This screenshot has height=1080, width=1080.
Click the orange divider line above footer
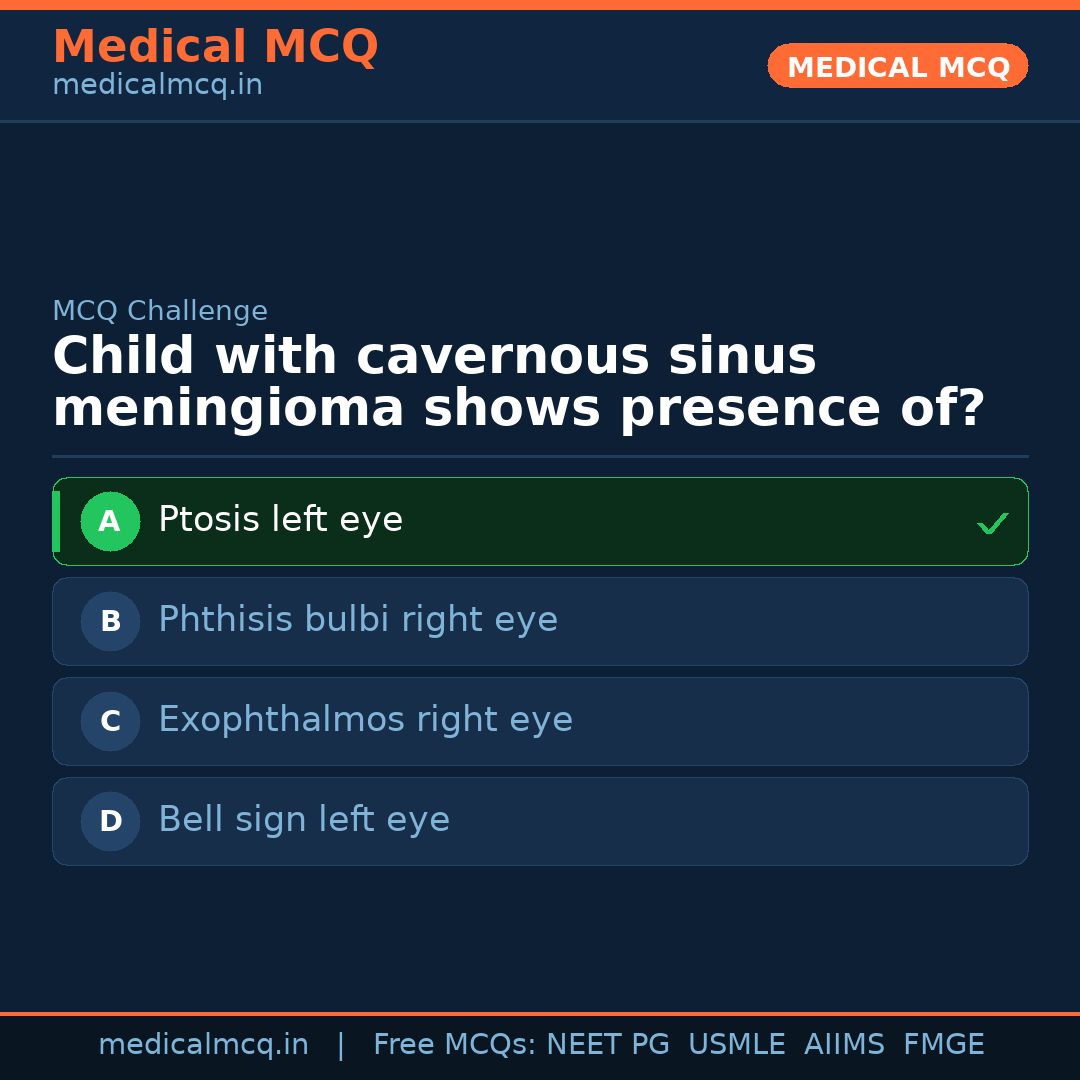pos(540,1013)
